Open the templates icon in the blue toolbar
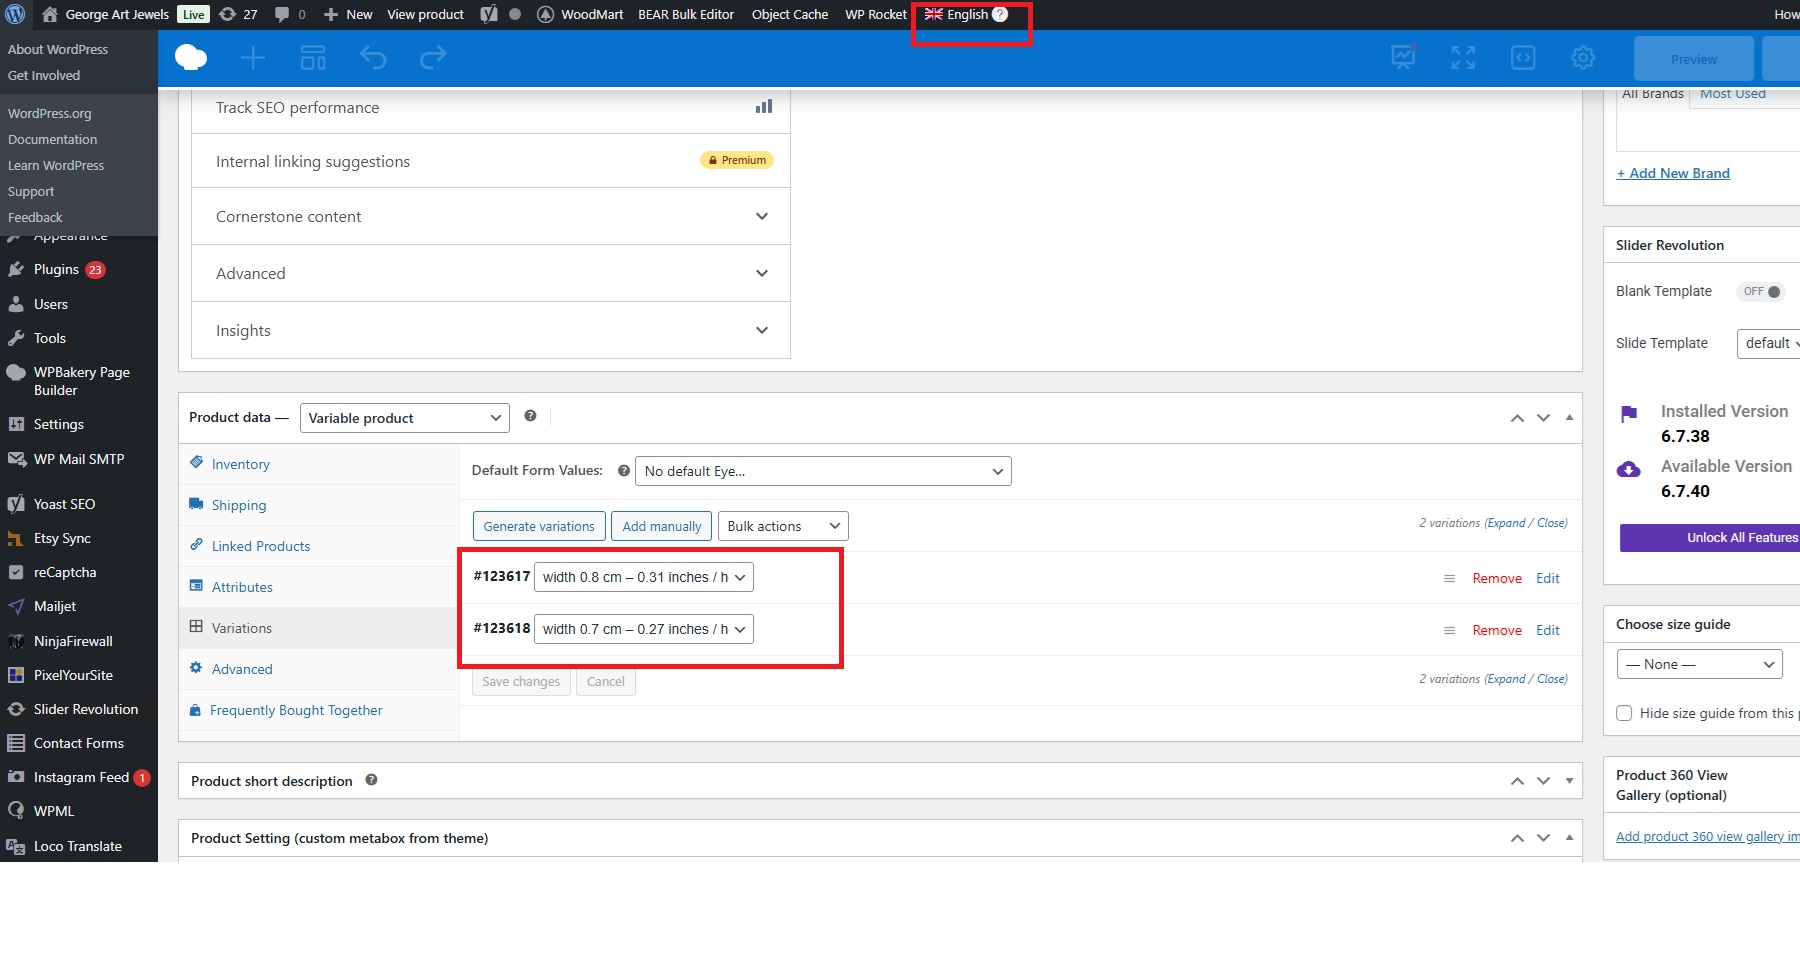Viewport: 1800px width, 956px height. [x=313, y=58]
